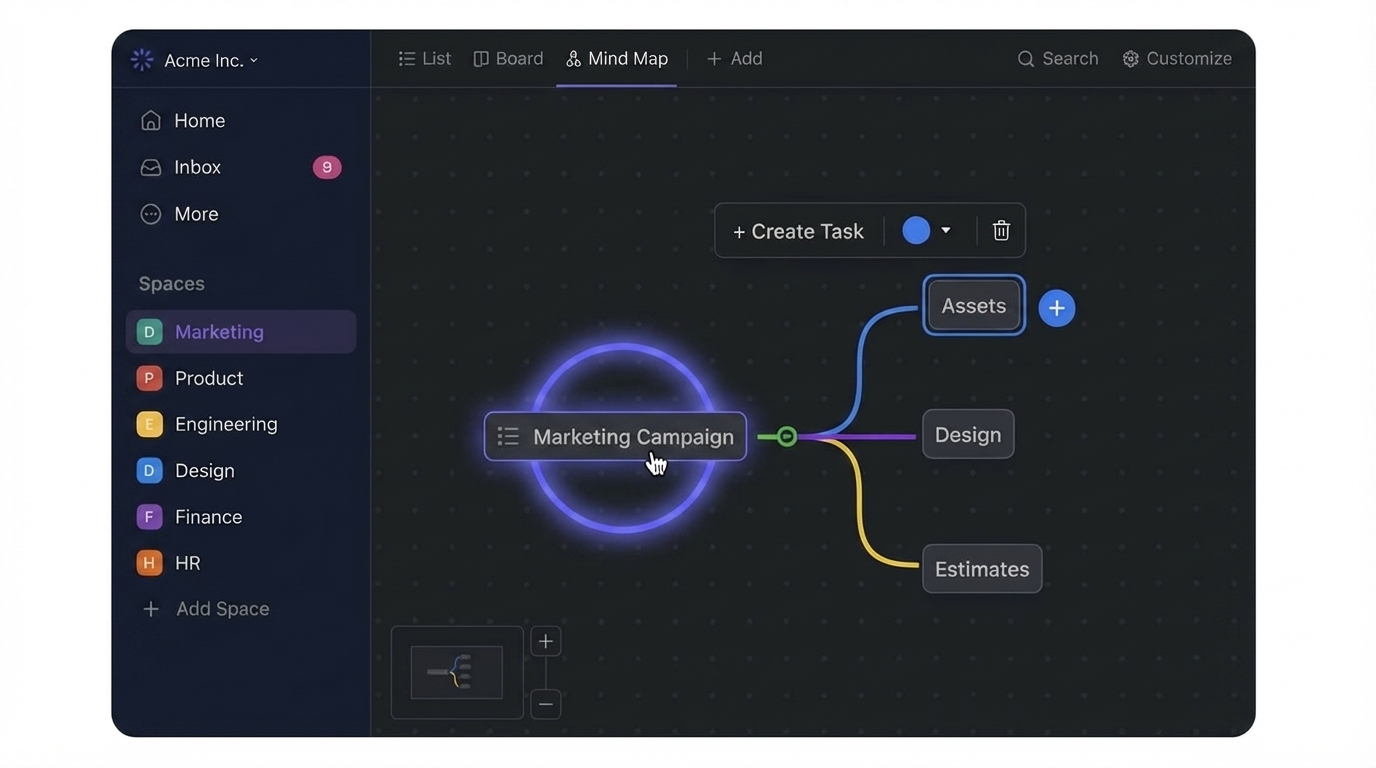Click the trash delete icon in node toolbar

click(1001, 231)
